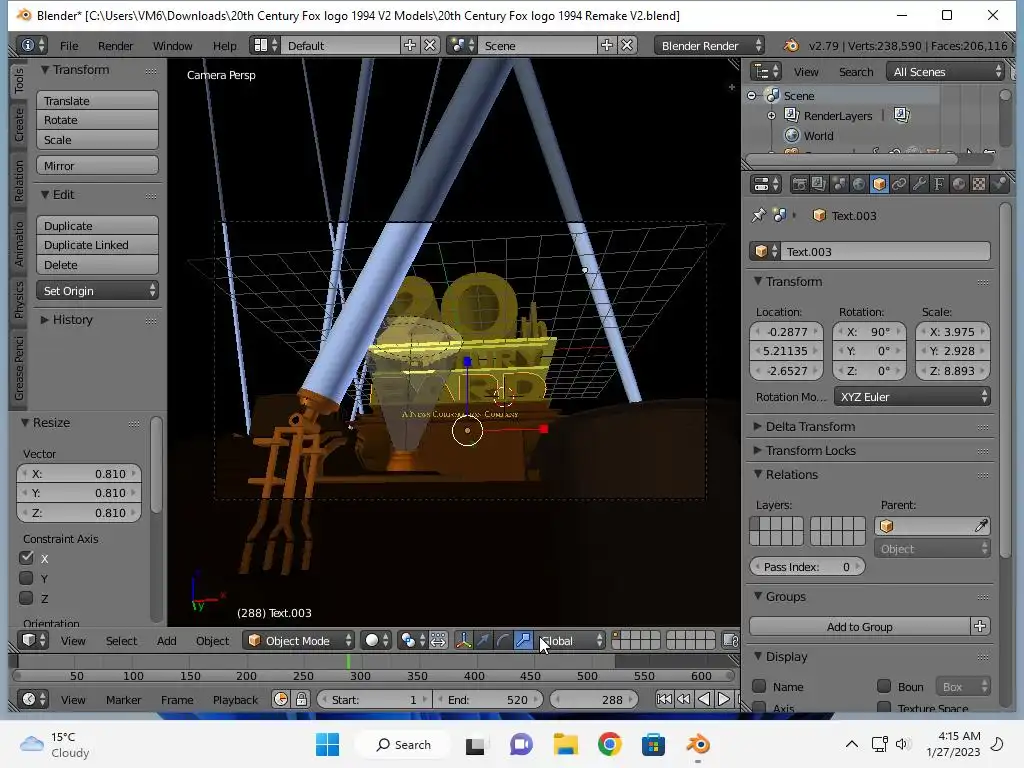Open the Texture properties tab (checker icon)
The height and width of the screenshot is (768, 1024).
click(979, 184)
